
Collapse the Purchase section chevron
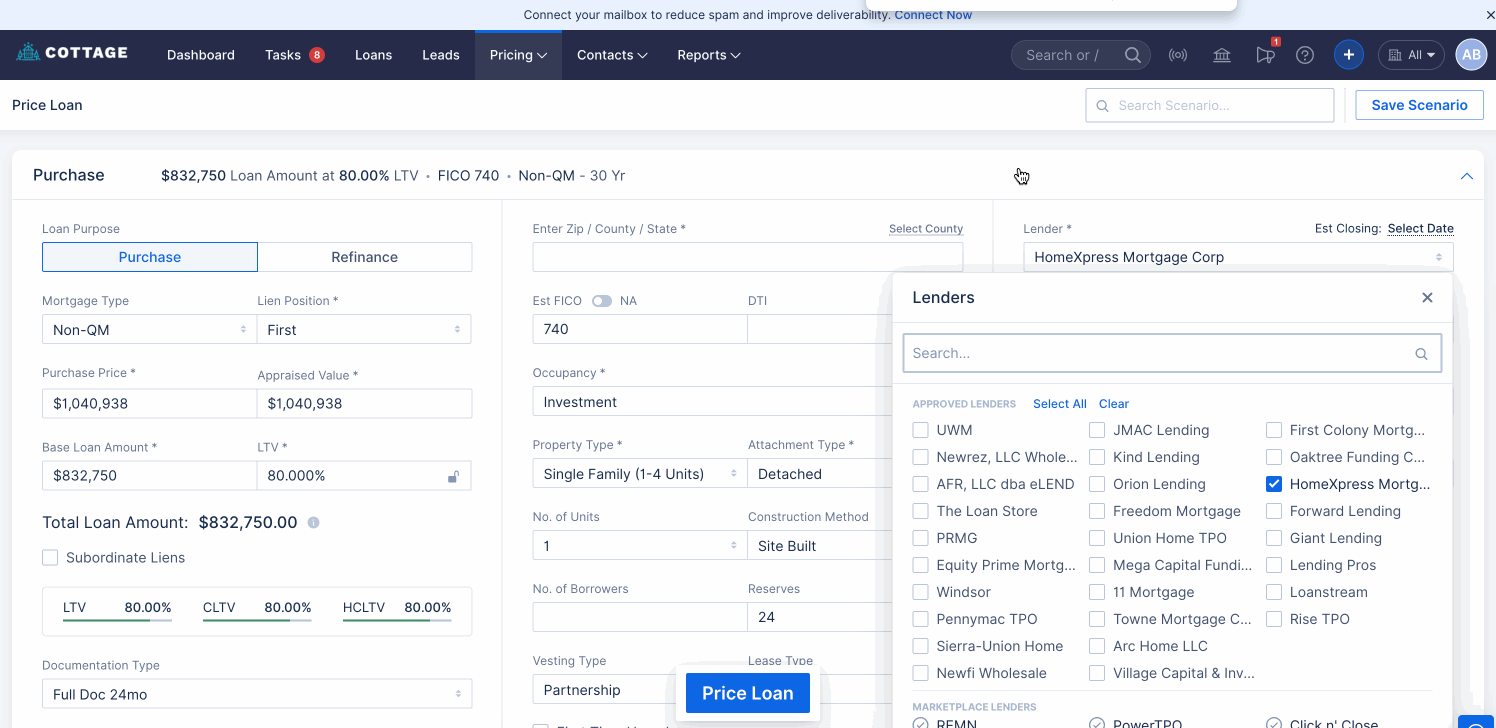click(1467, 176)
